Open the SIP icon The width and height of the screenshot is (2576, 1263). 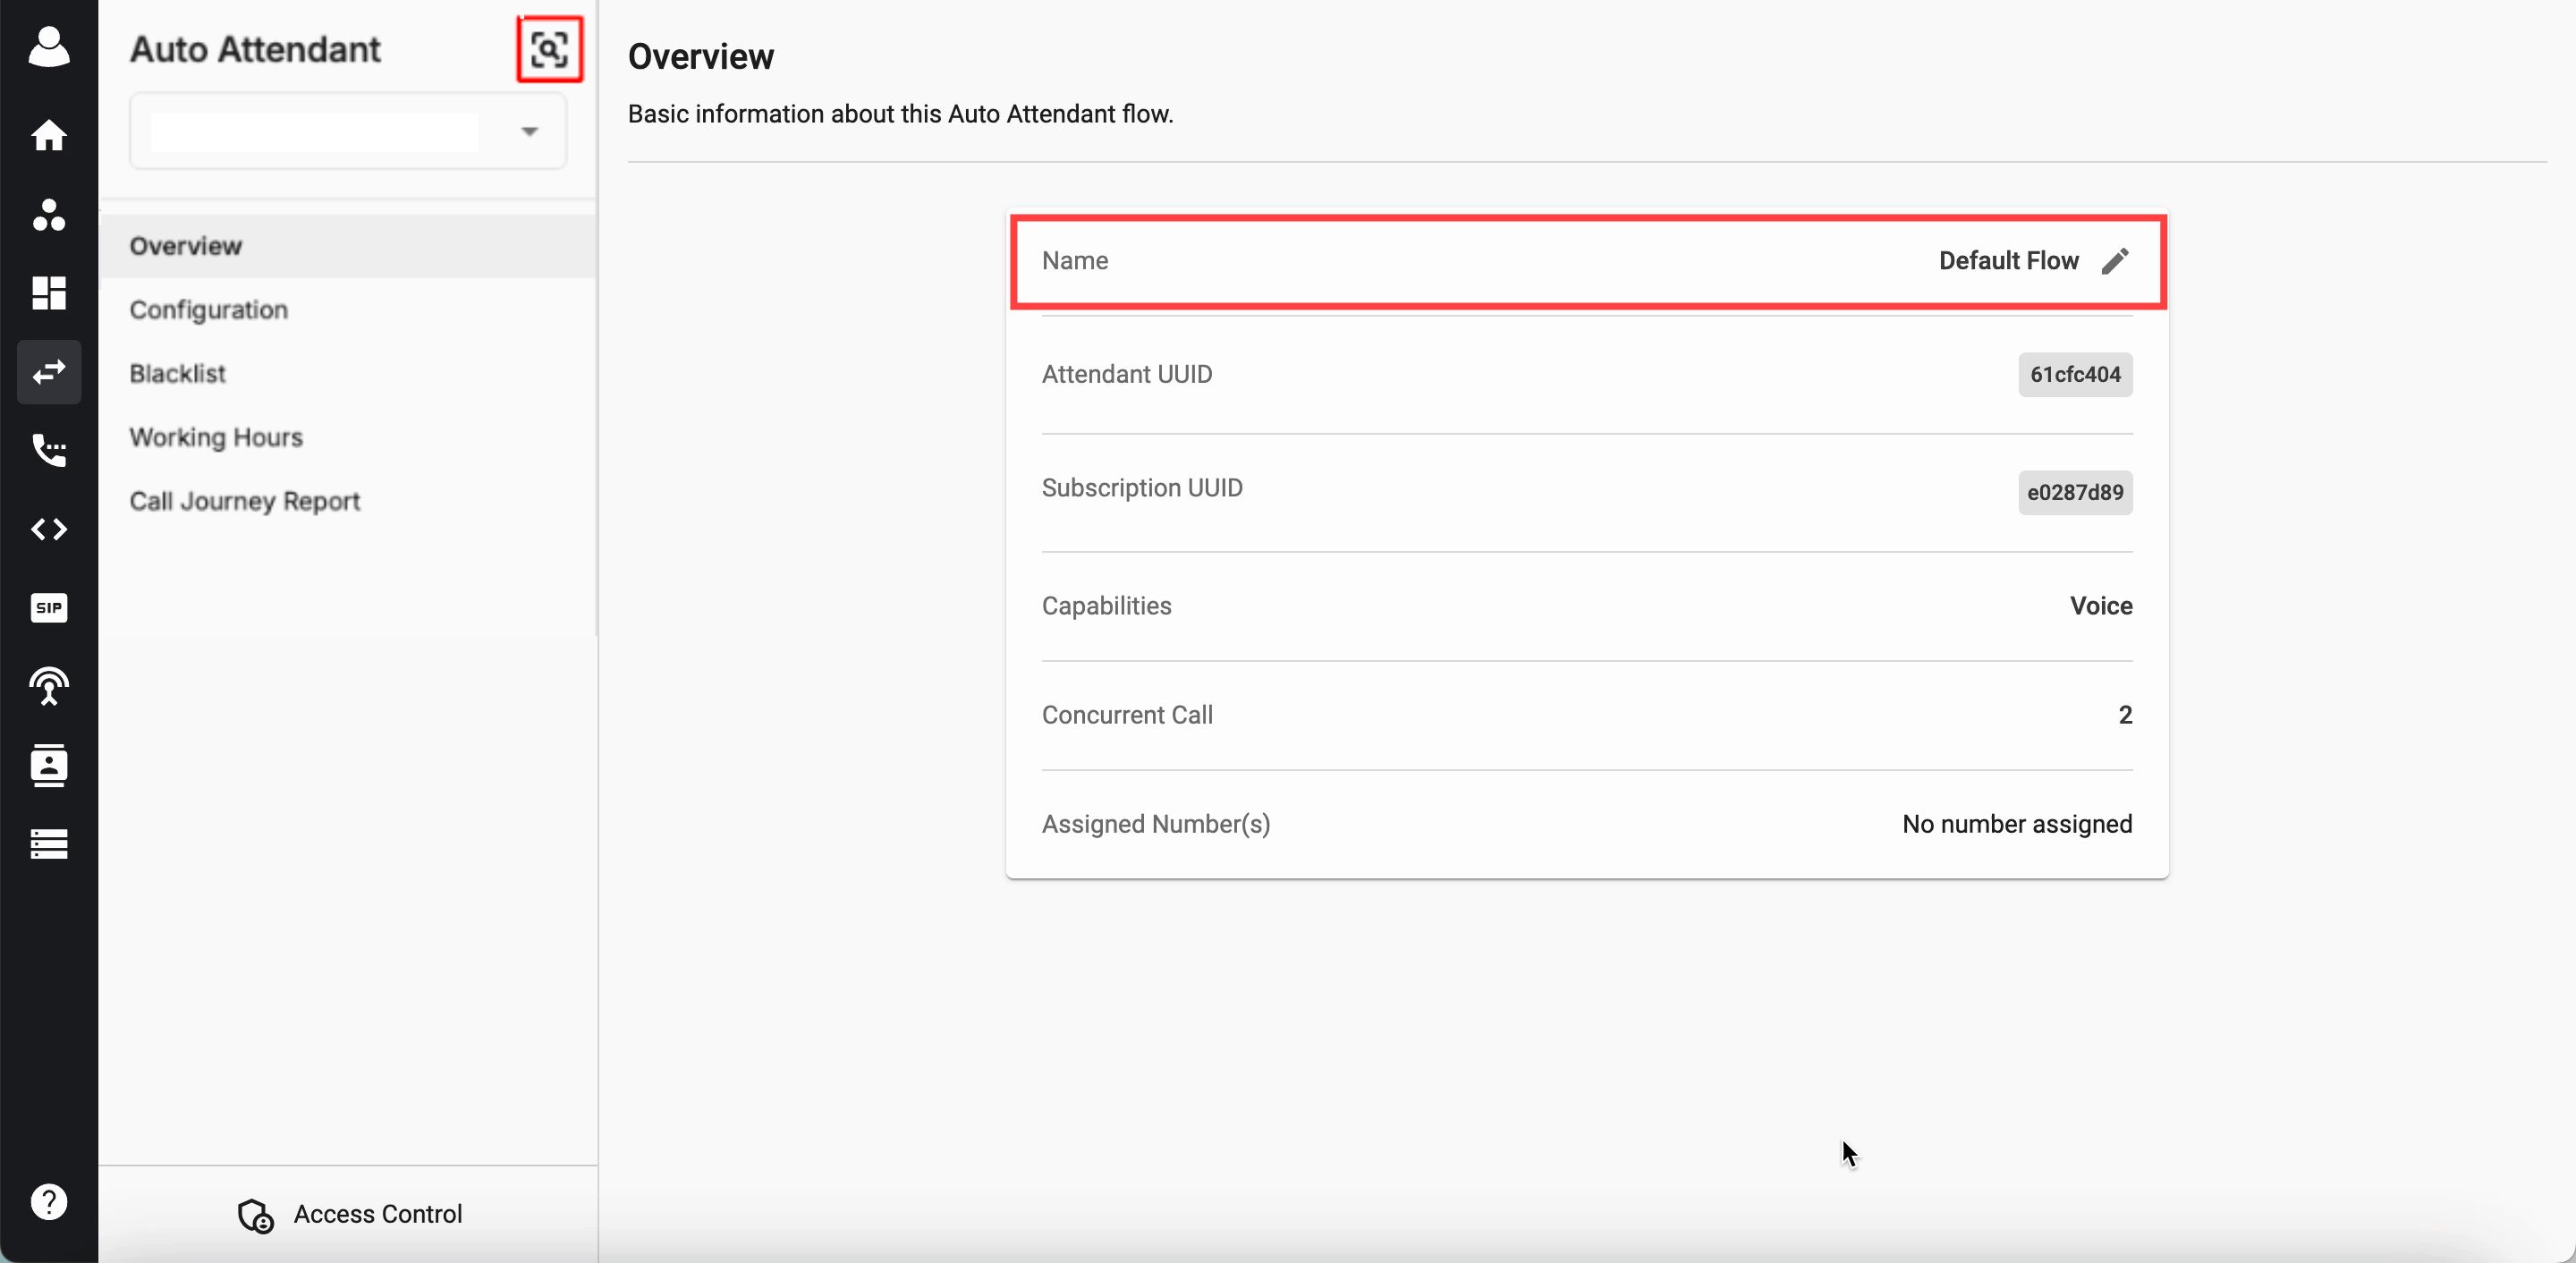[49, 608]
